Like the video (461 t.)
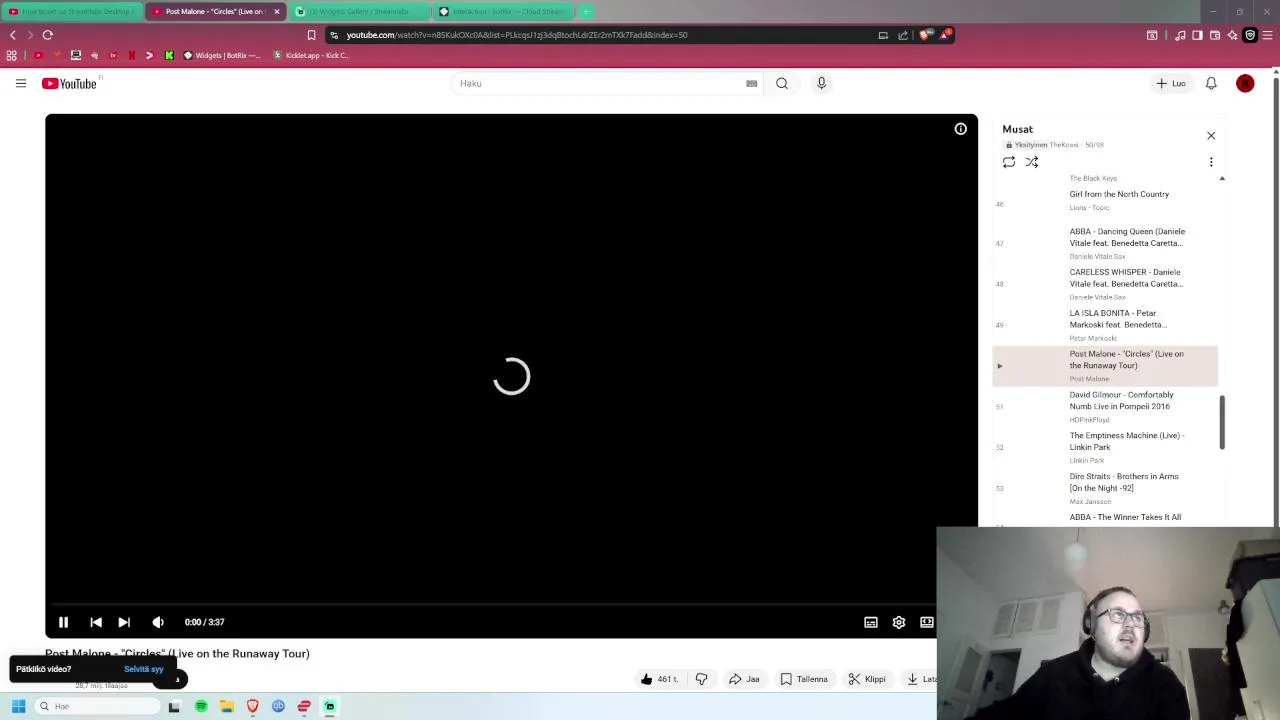 pyautogui.click(x=659, y=679)
